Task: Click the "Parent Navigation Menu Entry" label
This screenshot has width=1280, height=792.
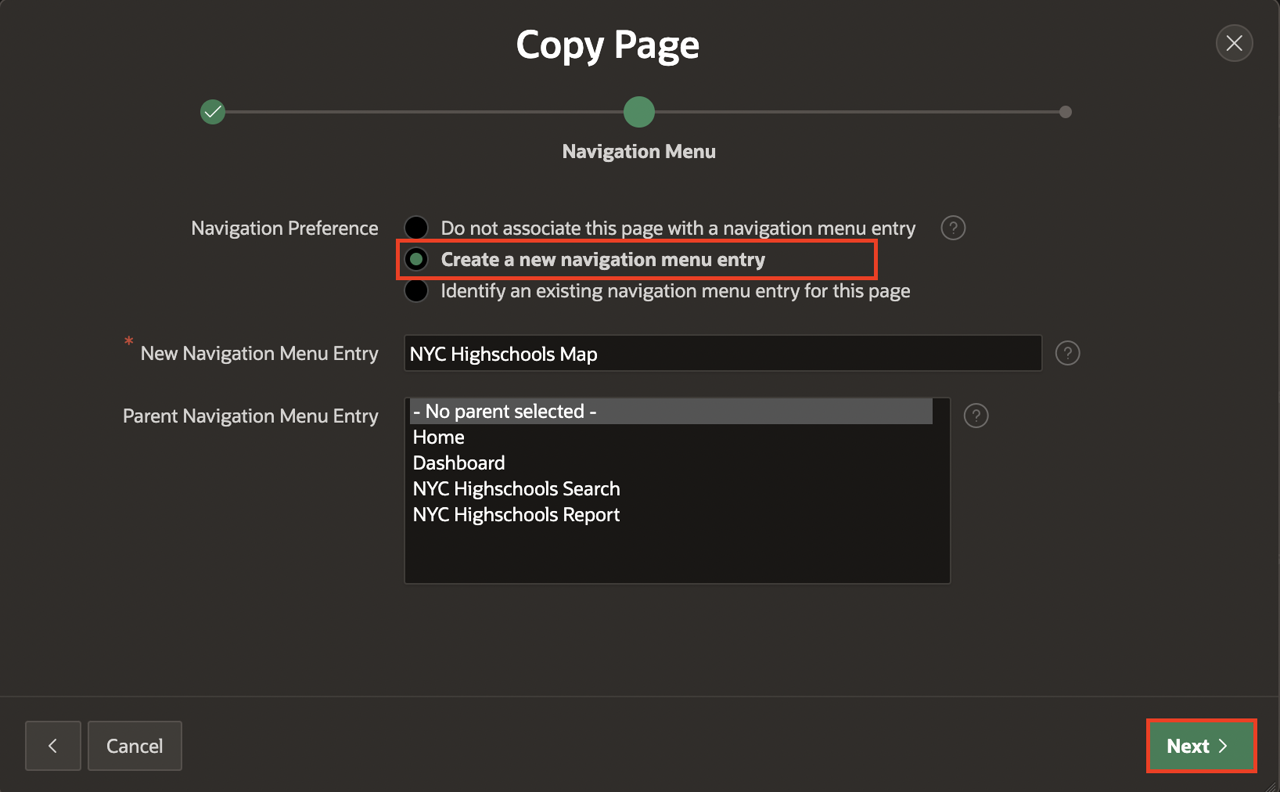Action: pos(250,416)
